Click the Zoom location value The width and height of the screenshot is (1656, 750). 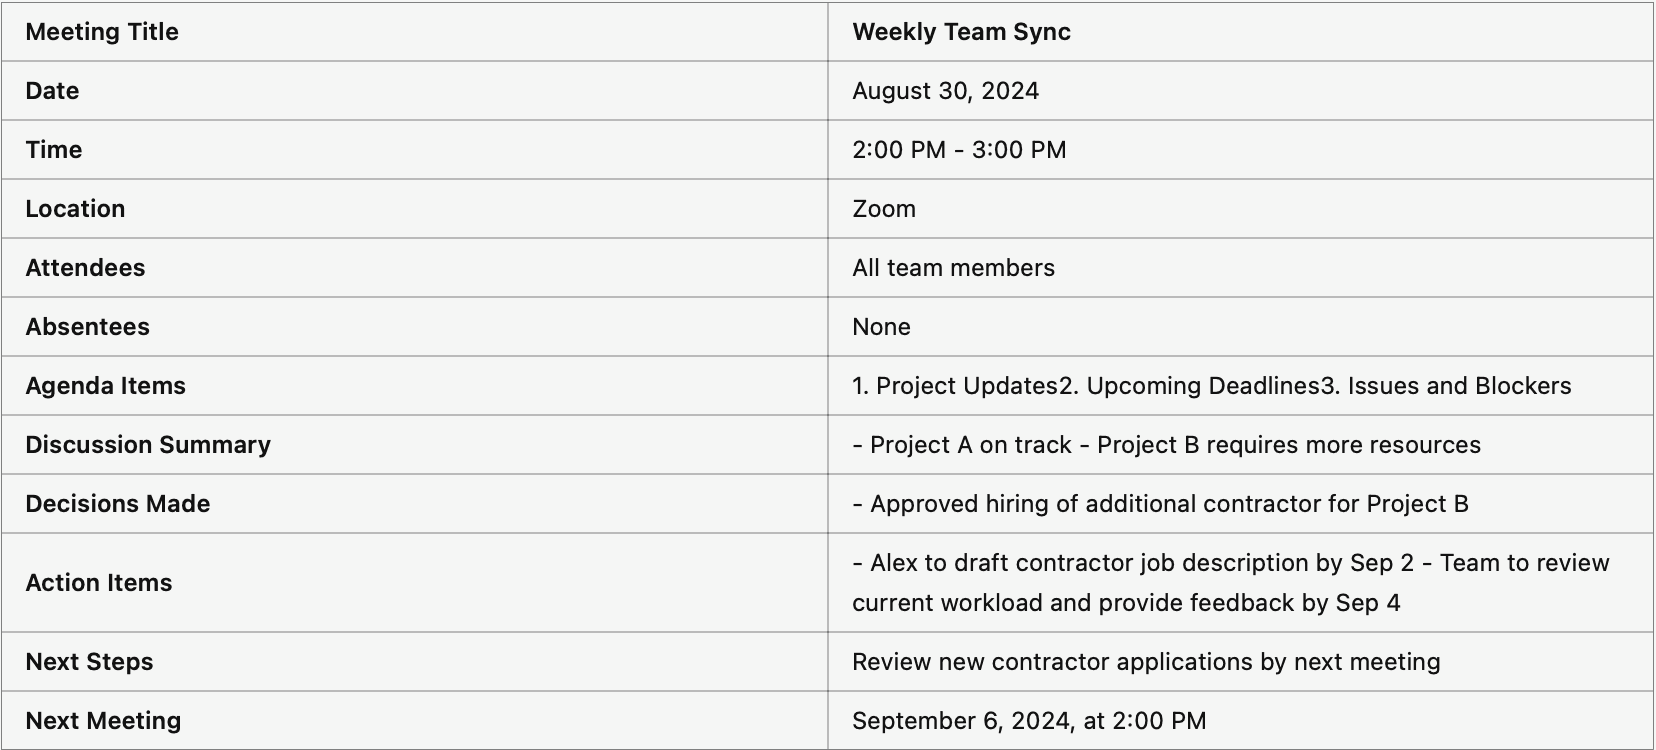point(884,209)
